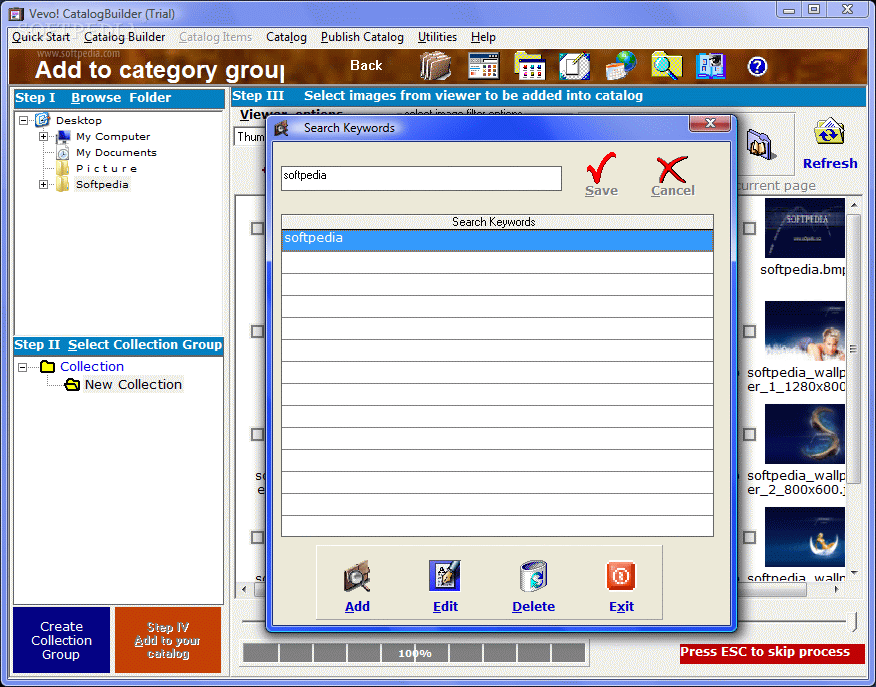Click the red X Cancel icon
This screenshot has height=687, width=876.
[672, 169]
